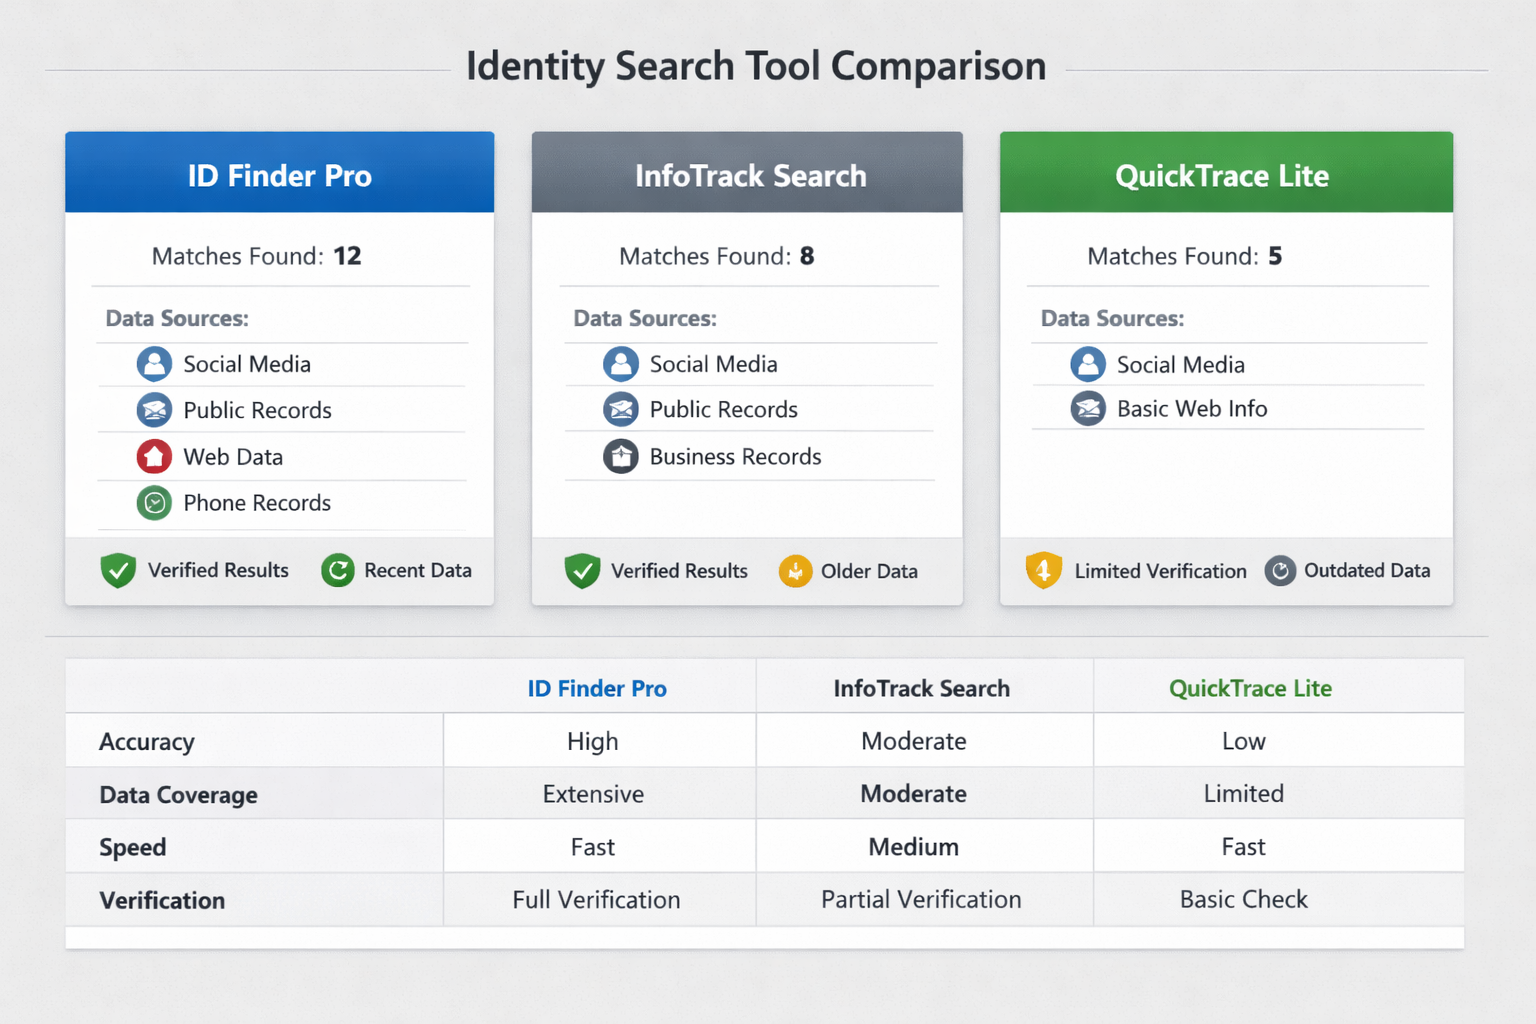Click the red Web Data home icon
The height and width of the screenshot is (1024, 1536).
coord(154,457)
